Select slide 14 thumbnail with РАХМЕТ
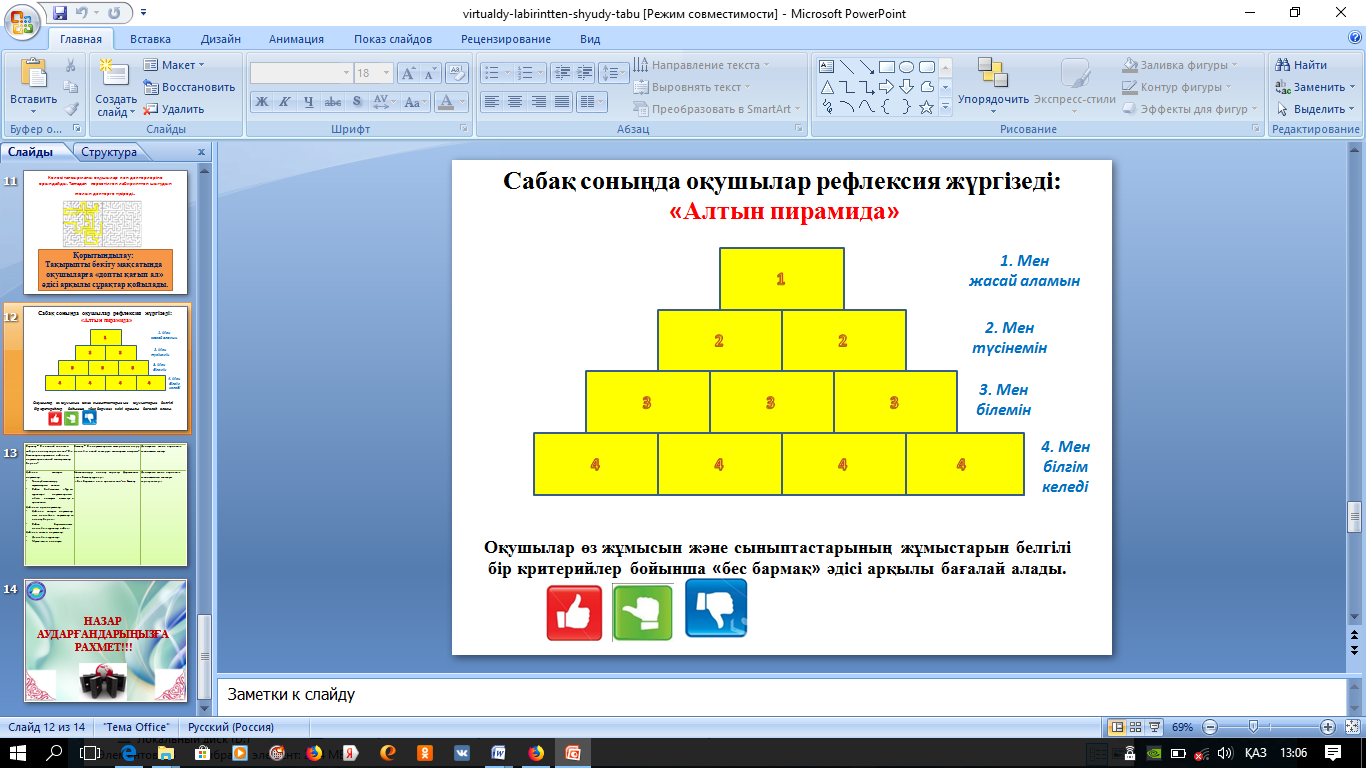This screenshot has height=768, width=1366. [105, 640]
